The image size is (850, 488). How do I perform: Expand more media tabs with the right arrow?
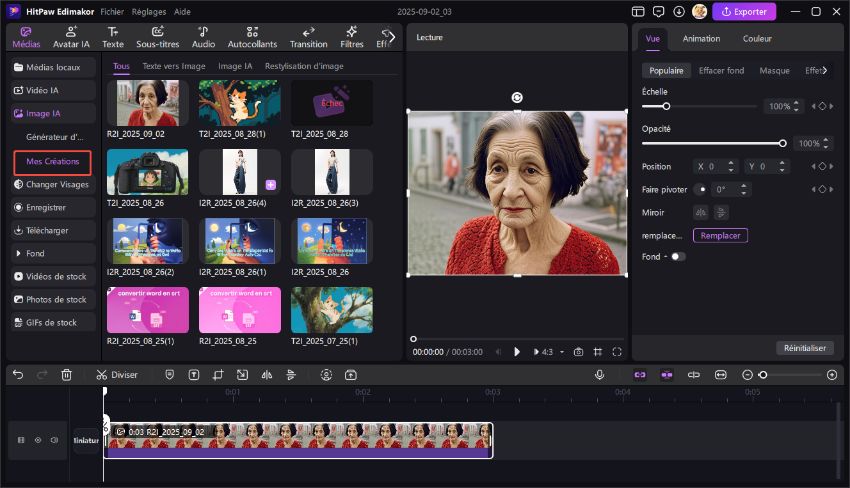click(391, 37)
